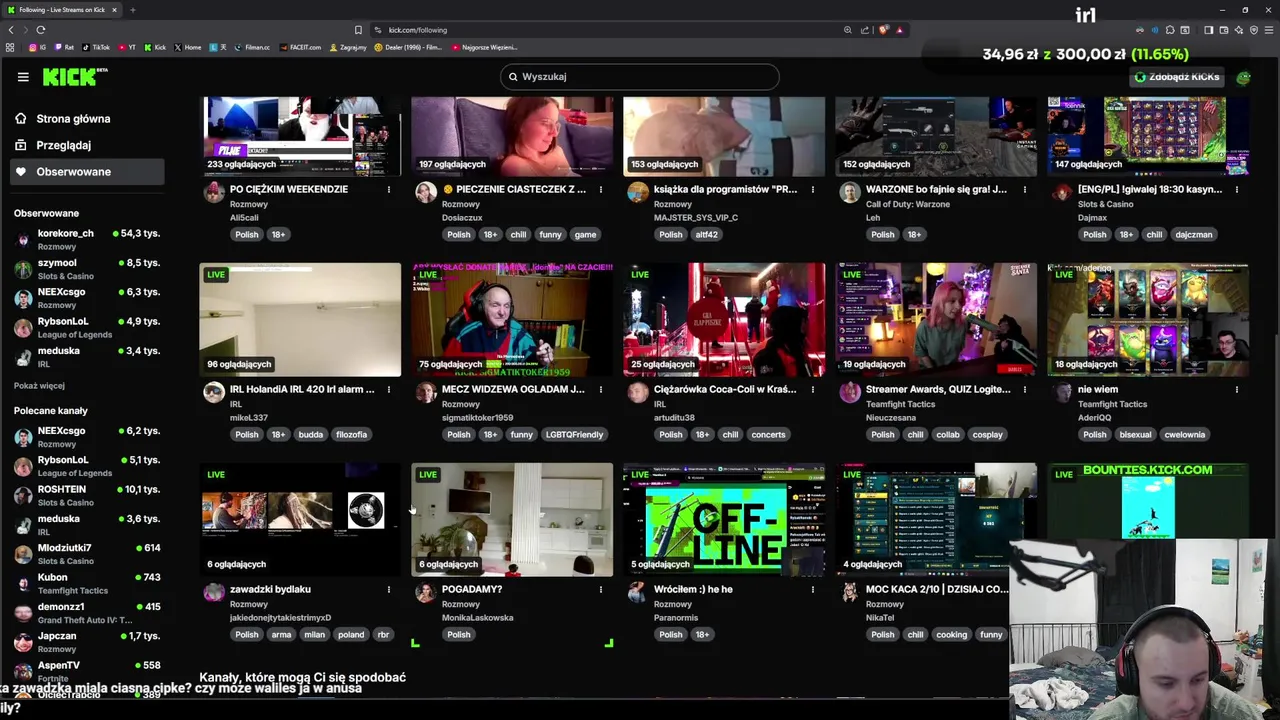Open the FACEIT.com bookmark

click(301, 47)
